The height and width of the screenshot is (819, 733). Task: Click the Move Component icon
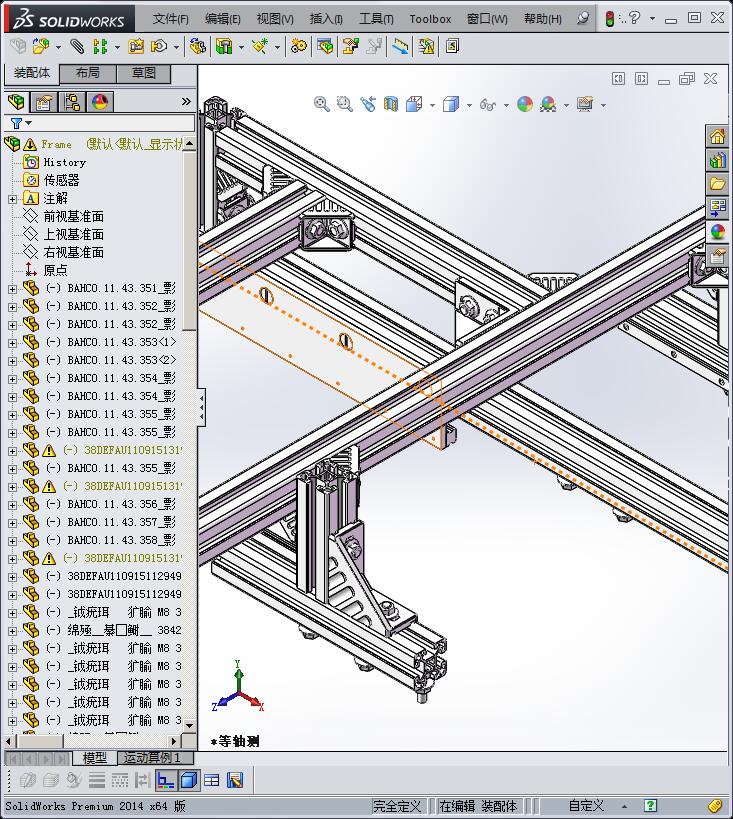point(159,46)
